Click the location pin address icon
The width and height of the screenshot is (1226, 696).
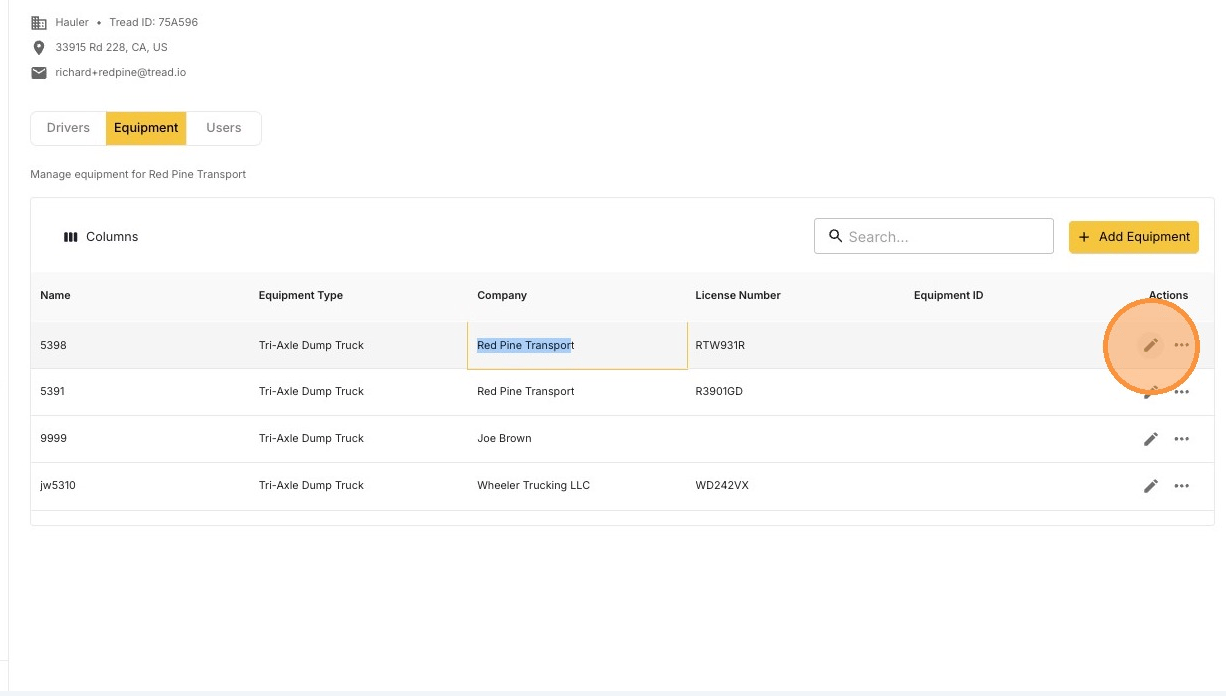tap(39, 48)
